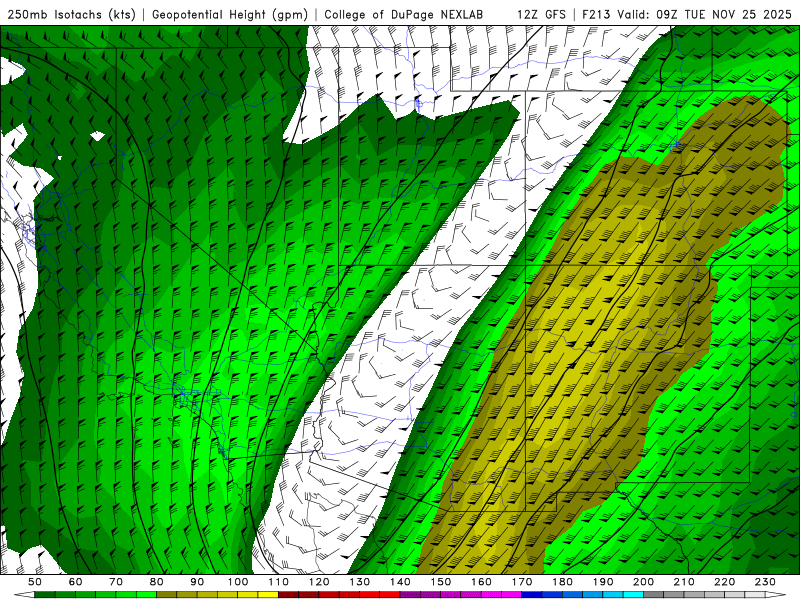
Task: Pick the 190 label on the legend
Action: (x=603, y=582)
